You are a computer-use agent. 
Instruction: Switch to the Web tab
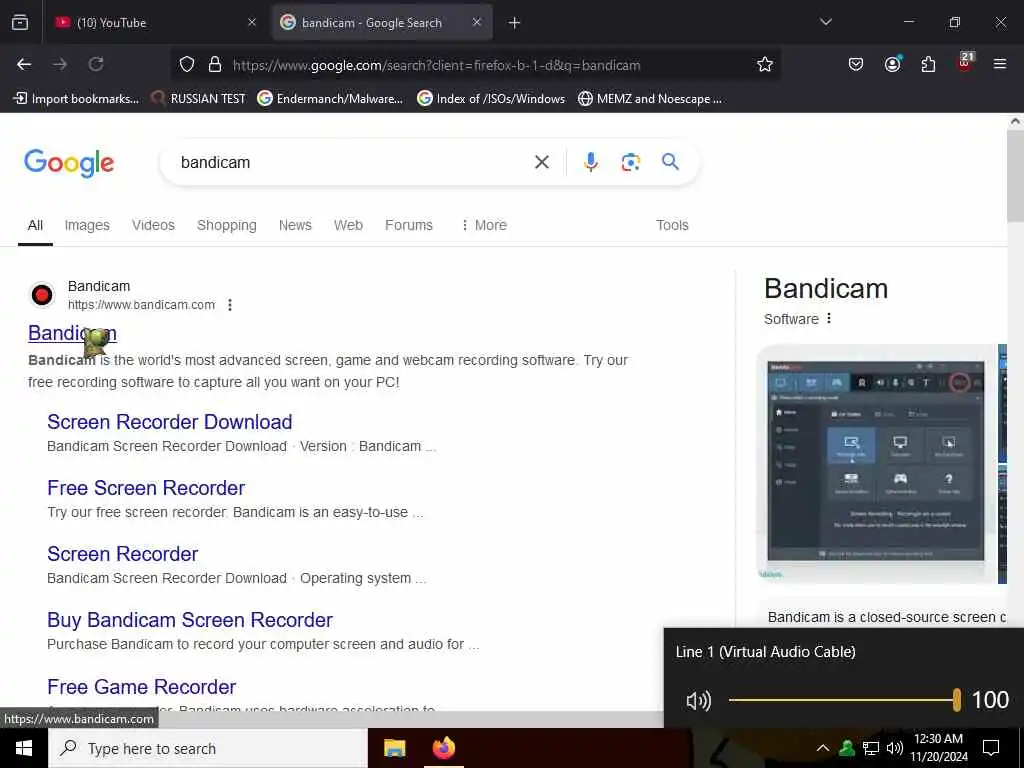[348, 225]
